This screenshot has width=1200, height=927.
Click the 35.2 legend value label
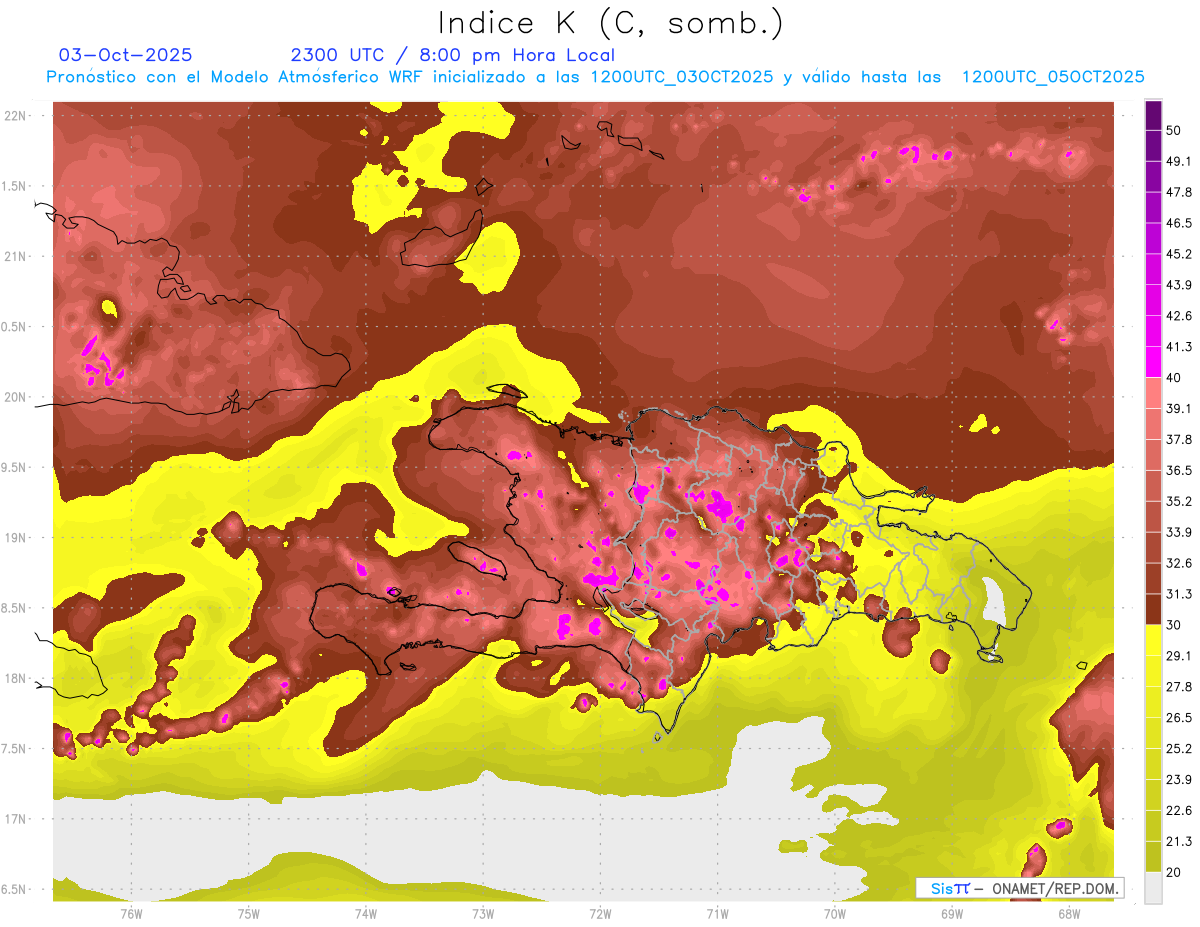tap(1179, 501)
